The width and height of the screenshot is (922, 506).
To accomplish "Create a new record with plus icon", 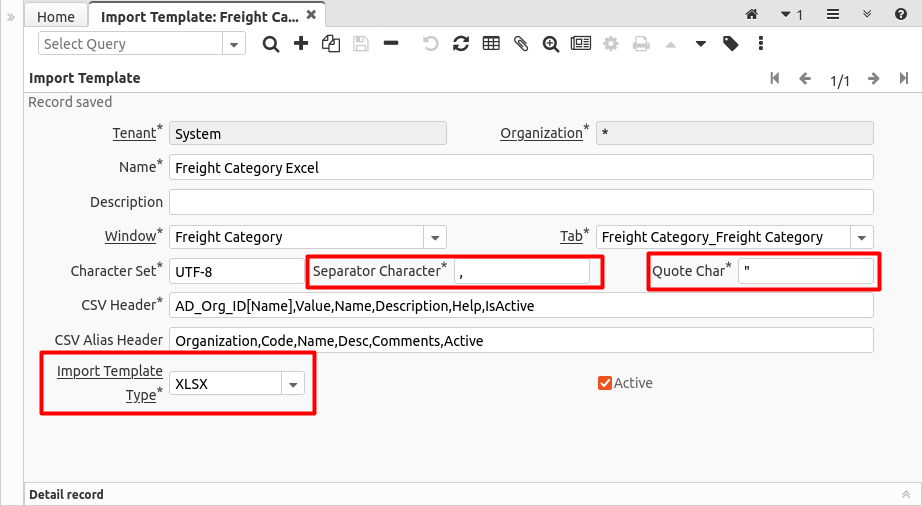I will tap(300, 44).
